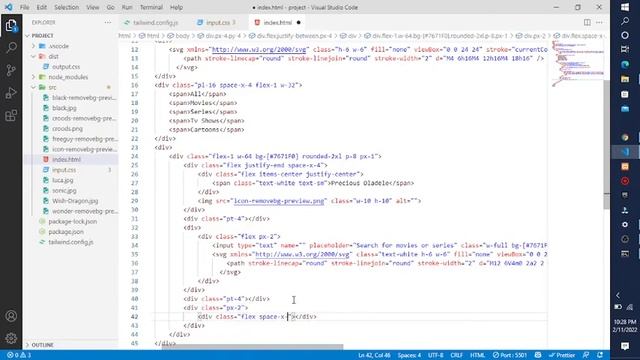The image size is (640, 360).
Task: Click HTML language mode in status bar
Action: pyautogui.click(x=477, y=355)
